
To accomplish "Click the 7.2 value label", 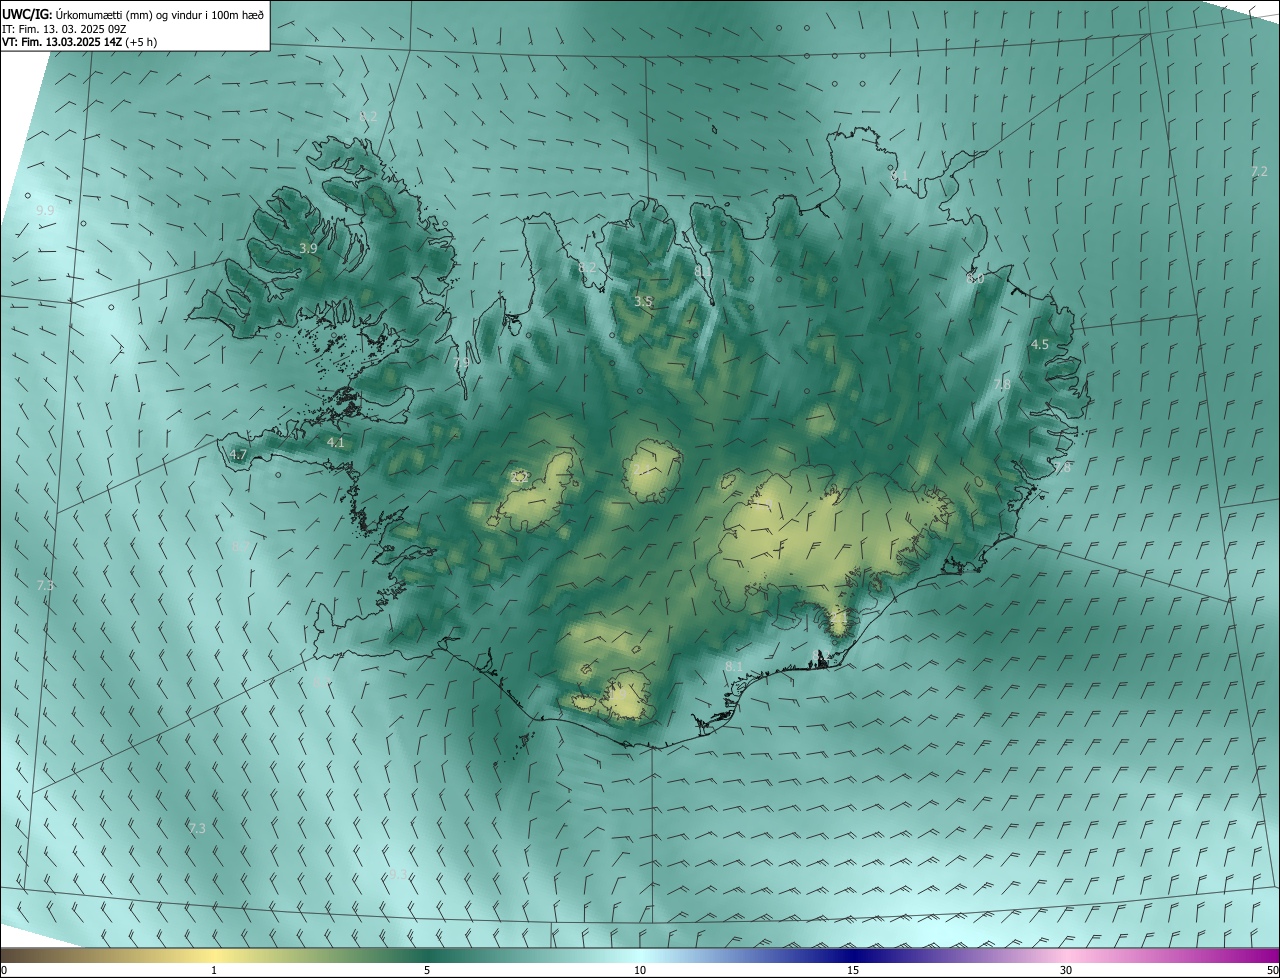I will (1259, 172).
